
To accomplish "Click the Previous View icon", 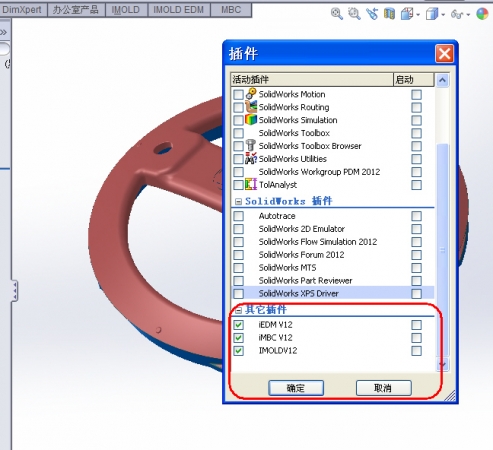I will 372,14.
